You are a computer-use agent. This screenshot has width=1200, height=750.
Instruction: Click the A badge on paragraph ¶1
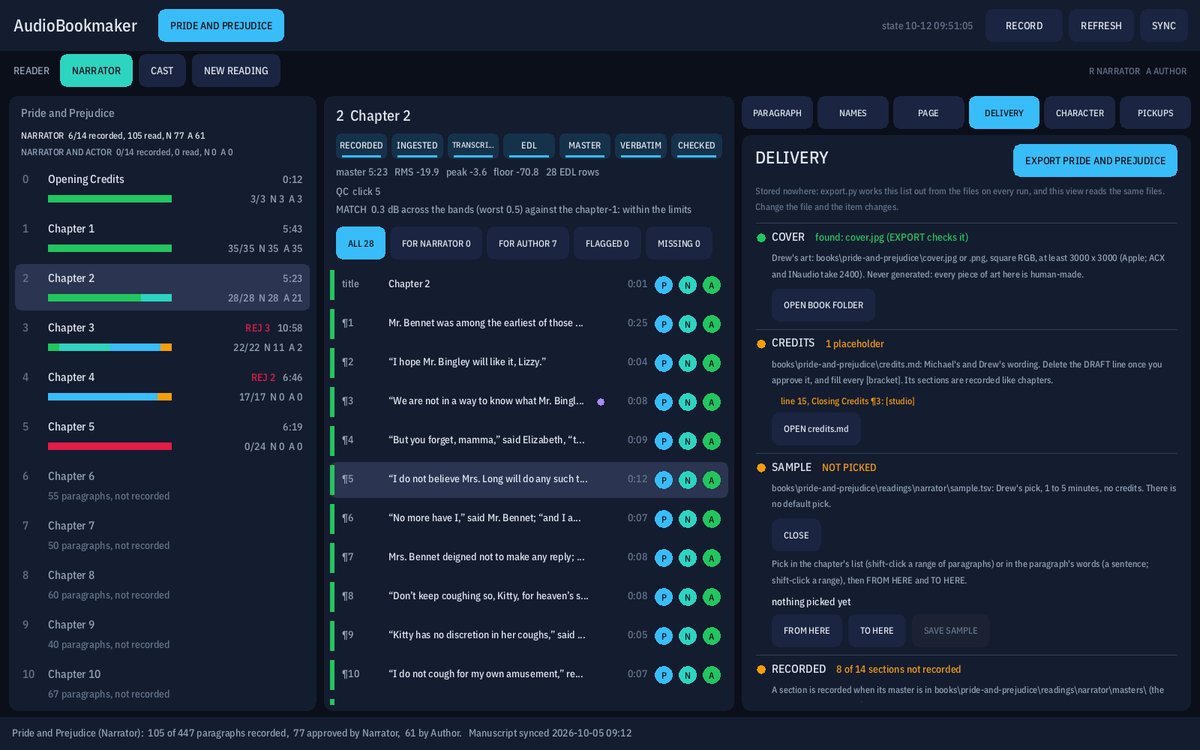711,324
